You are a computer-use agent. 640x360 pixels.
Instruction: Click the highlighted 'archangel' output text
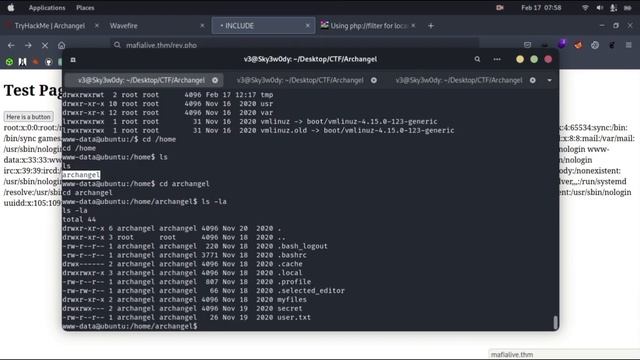(x=81, y=175)
